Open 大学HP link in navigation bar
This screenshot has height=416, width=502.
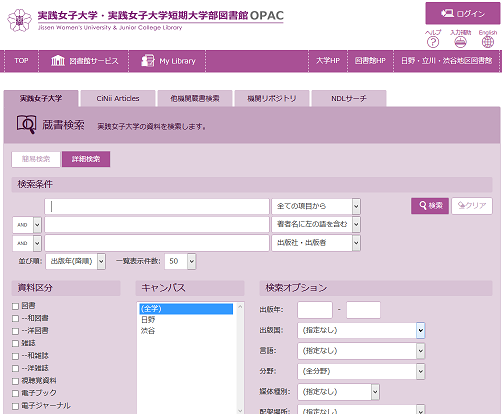(x=328, y=61)
